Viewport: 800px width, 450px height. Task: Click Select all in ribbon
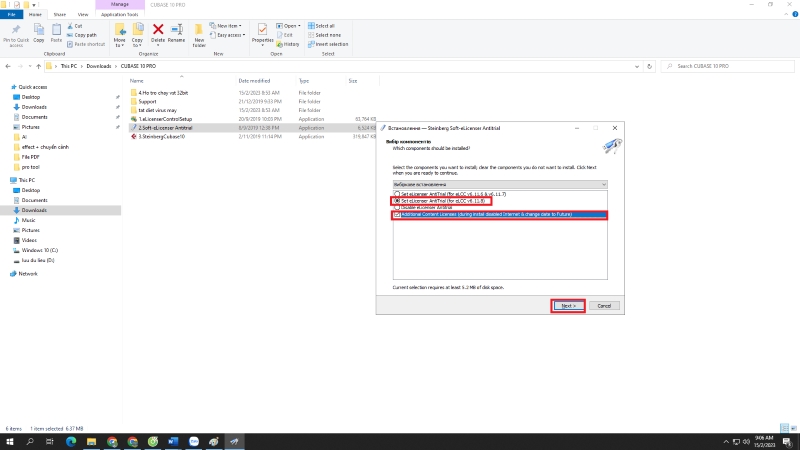[x=321, y=26]
